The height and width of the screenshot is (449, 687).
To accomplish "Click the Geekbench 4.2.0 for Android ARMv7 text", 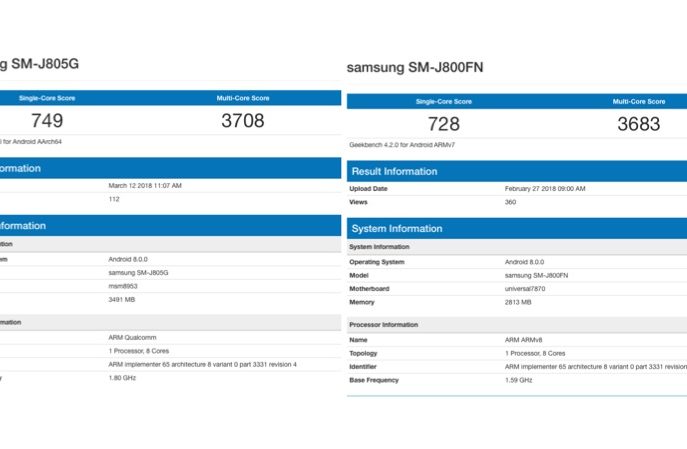I will coord(399,144).
